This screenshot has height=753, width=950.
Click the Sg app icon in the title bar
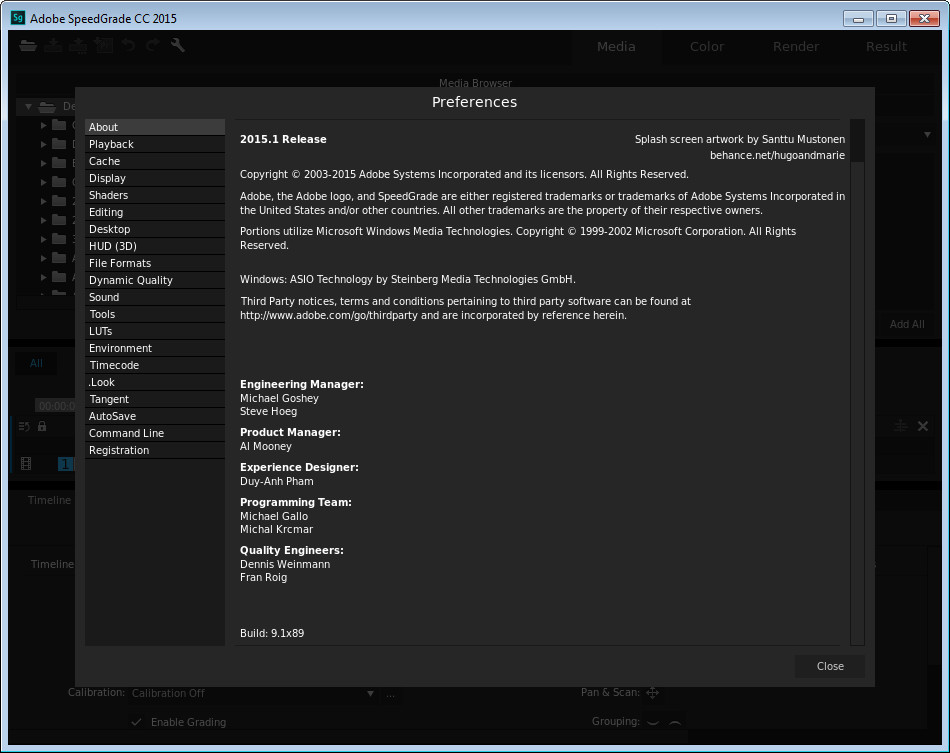click(x=18, y=18)
